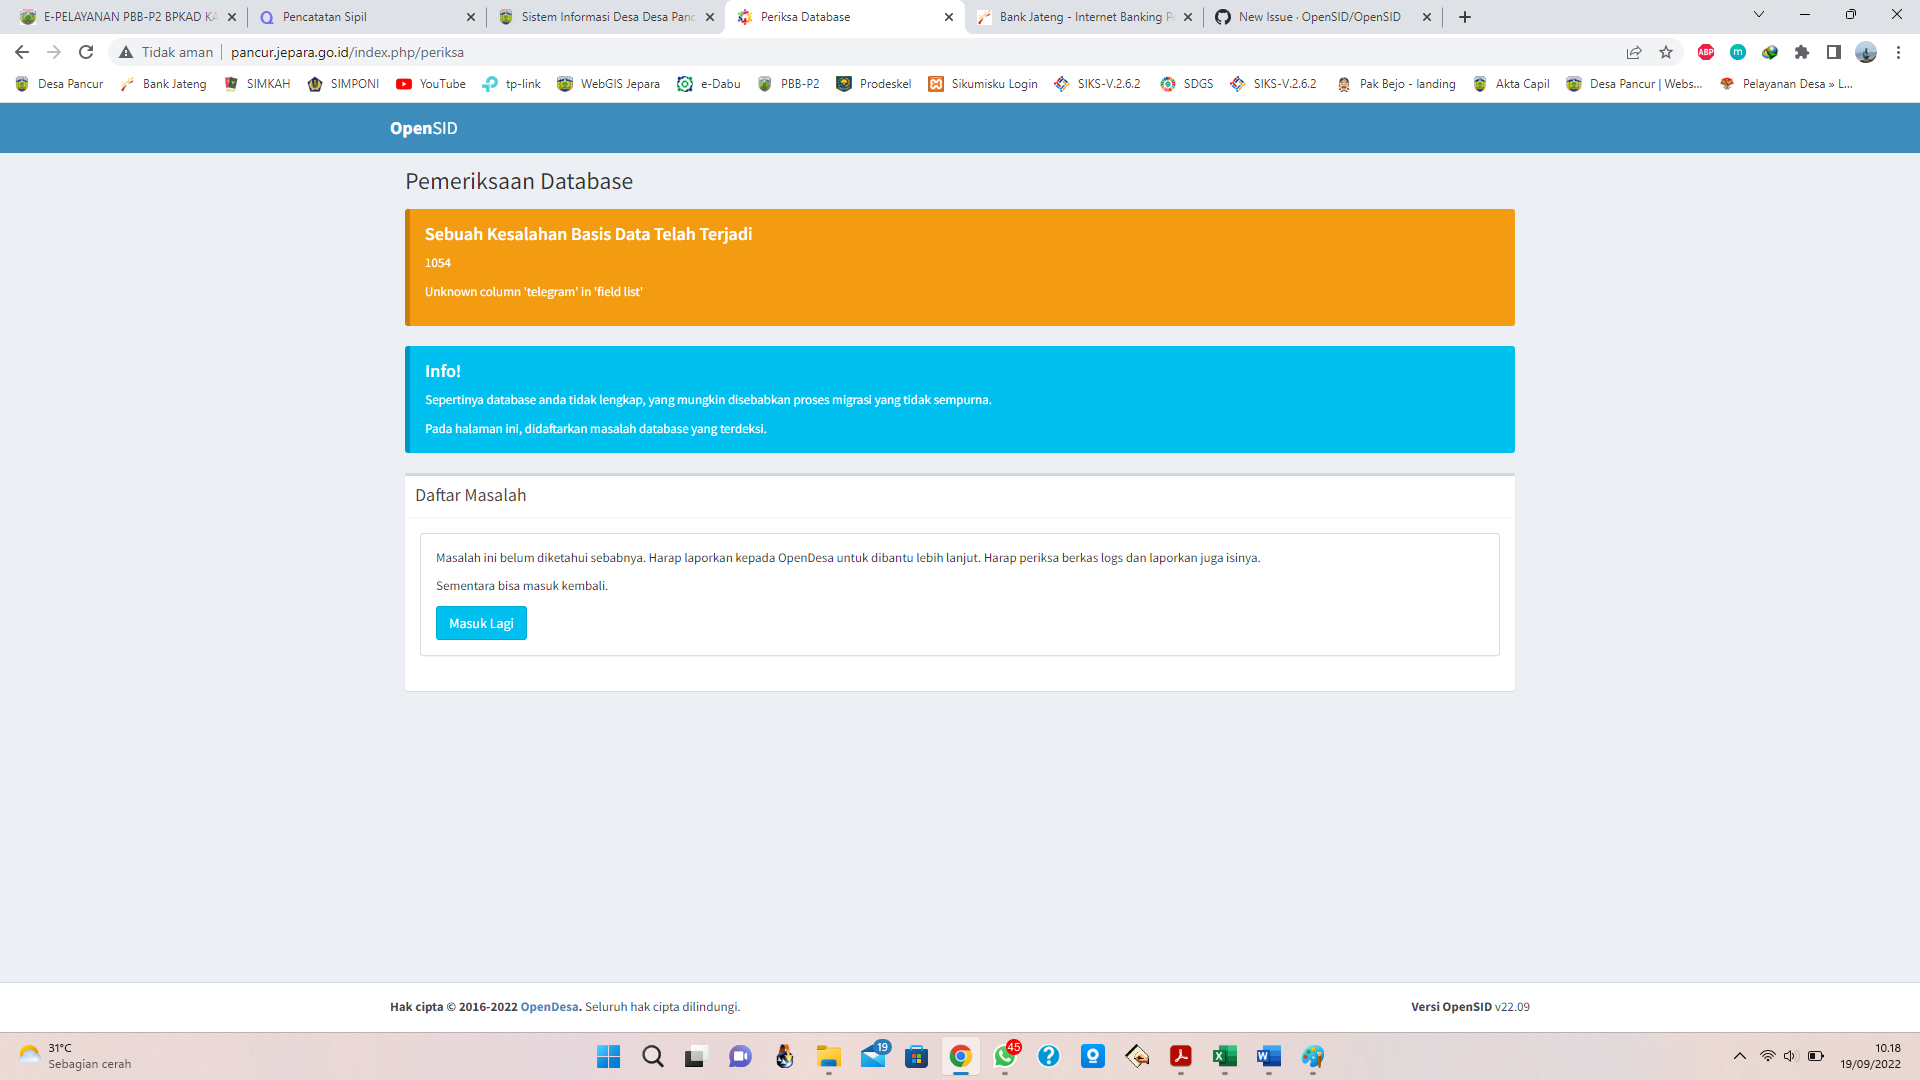Open the OpenDesa footer link
1920x1080 pixels.
548,1007
